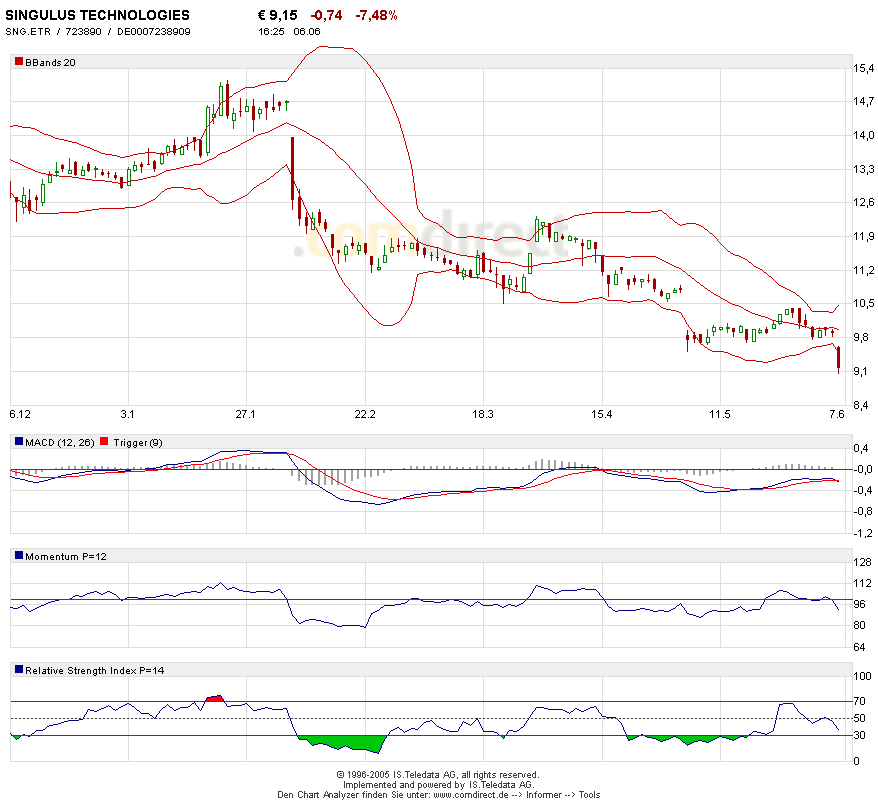
Task: Click the 9,1 price axis label
Action: click(863, 371)
